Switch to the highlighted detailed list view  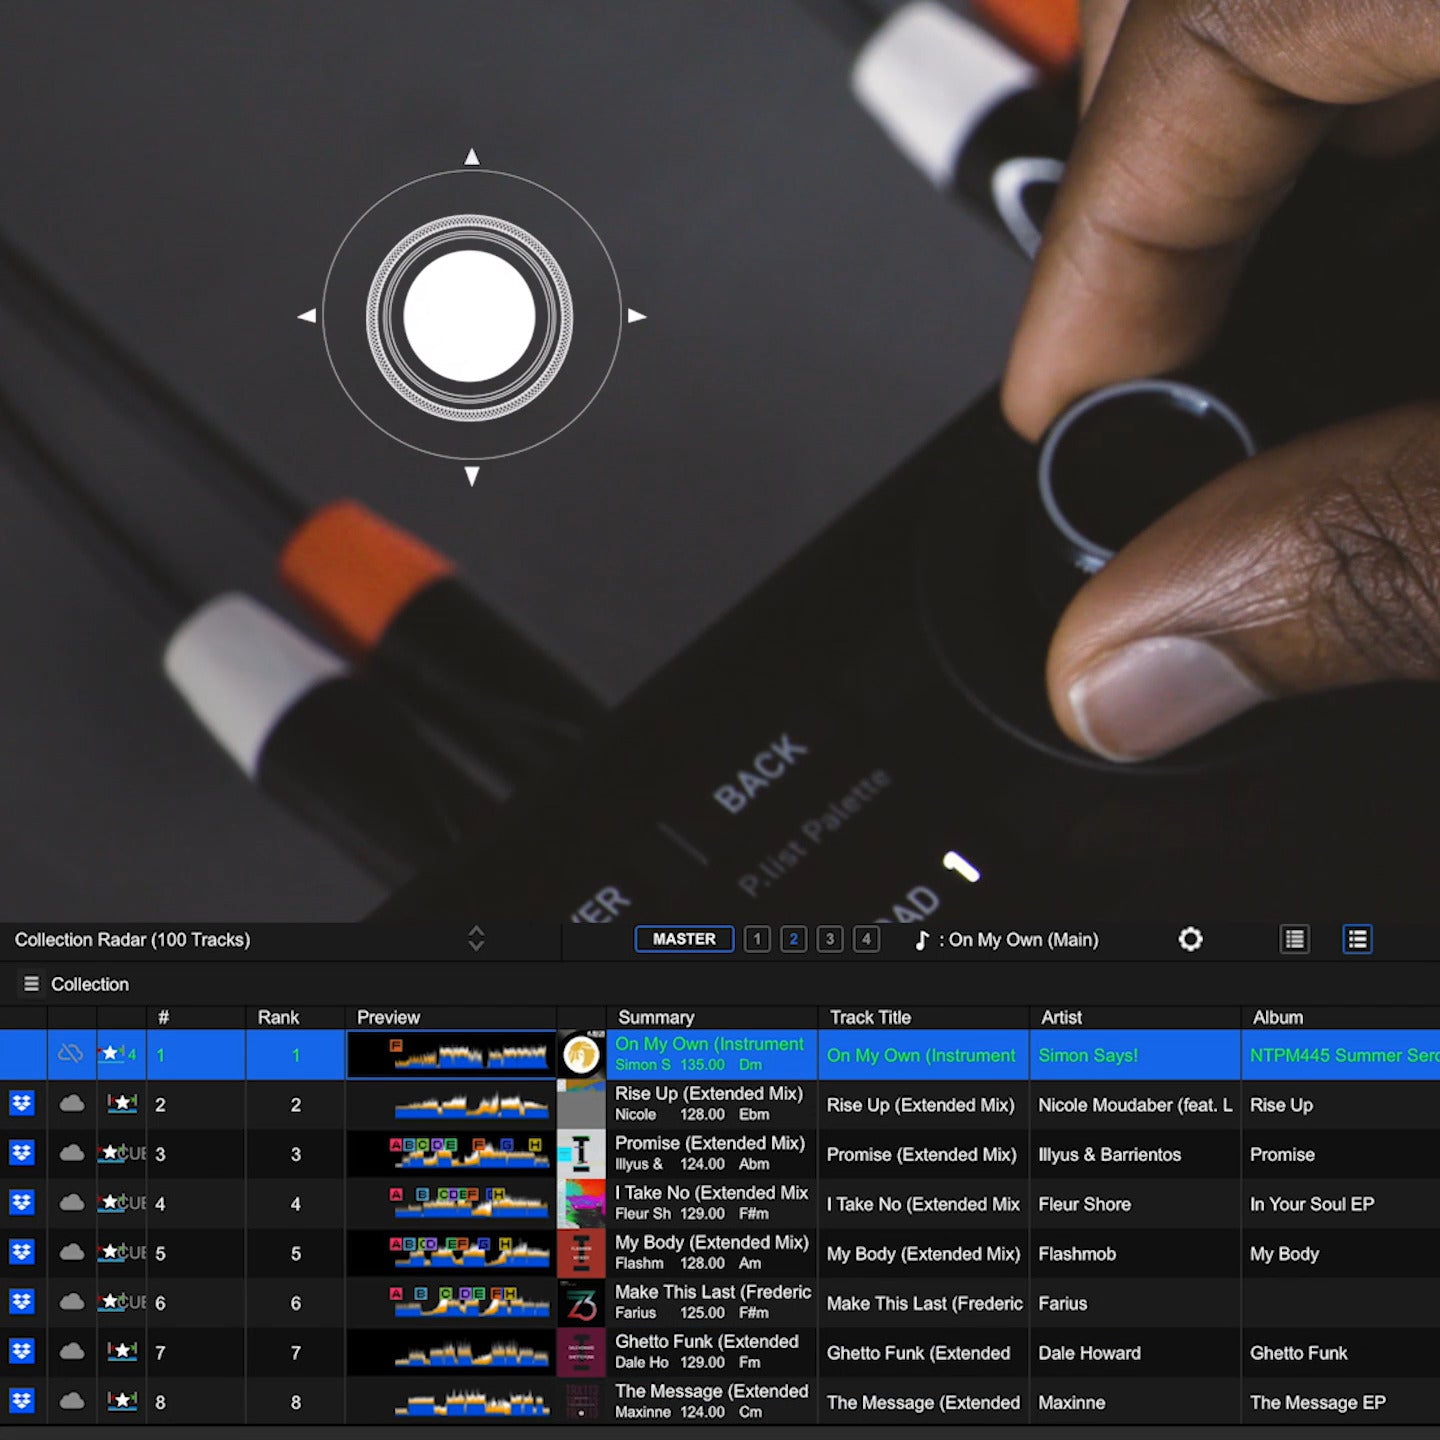point(1357,939)
